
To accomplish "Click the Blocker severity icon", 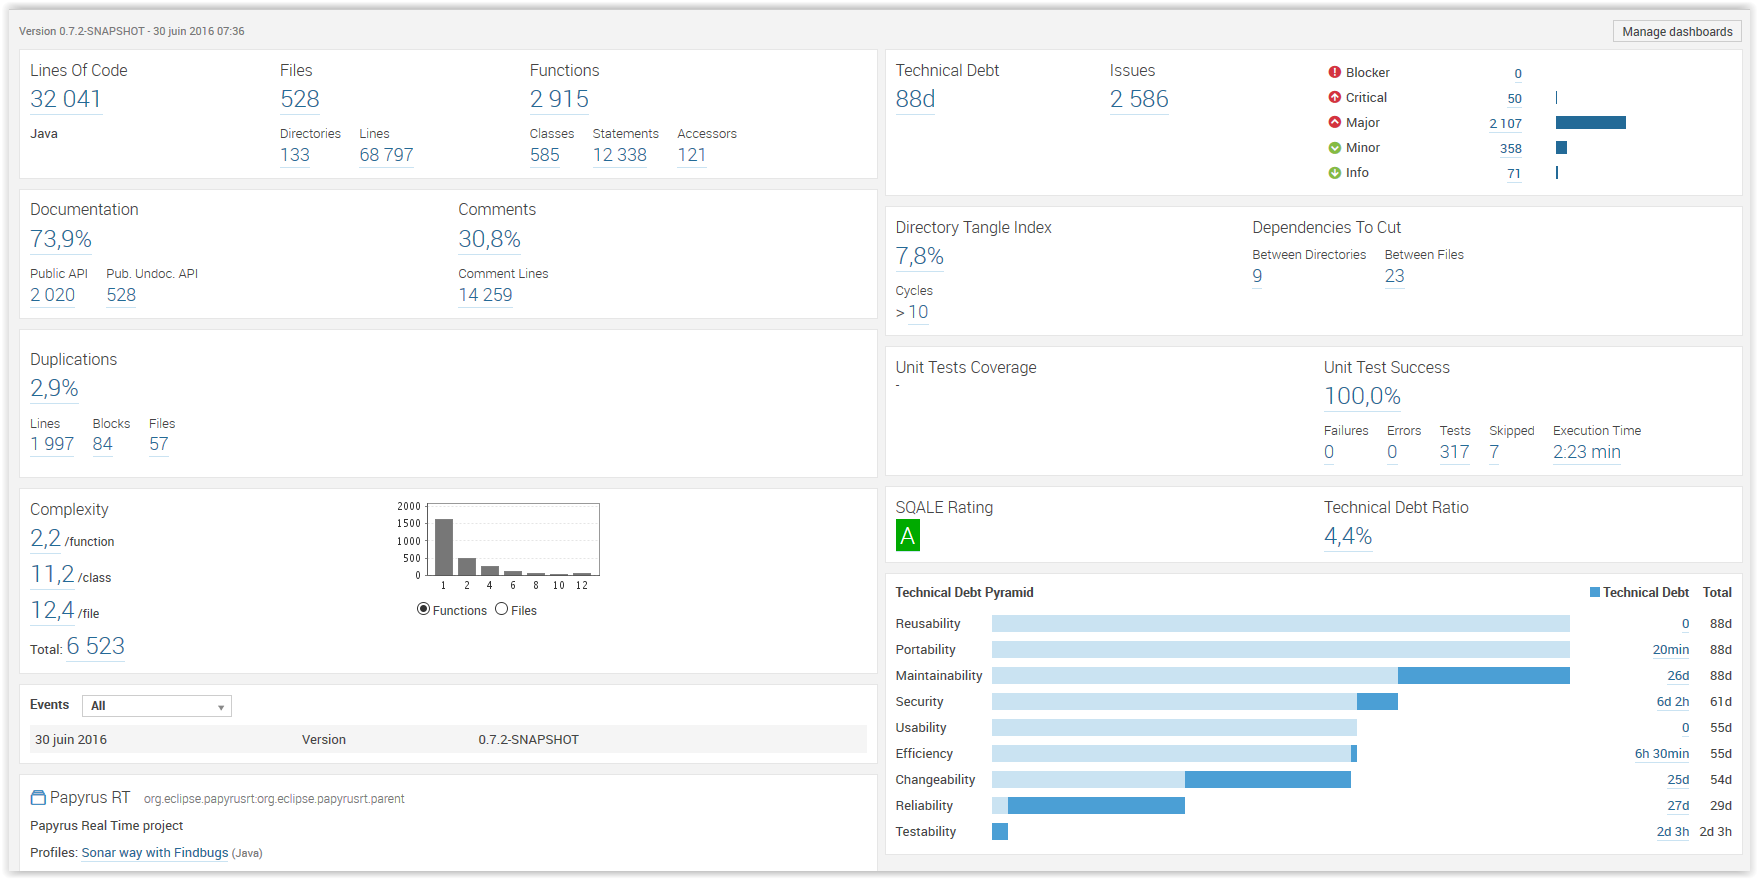I will 1334,72.
